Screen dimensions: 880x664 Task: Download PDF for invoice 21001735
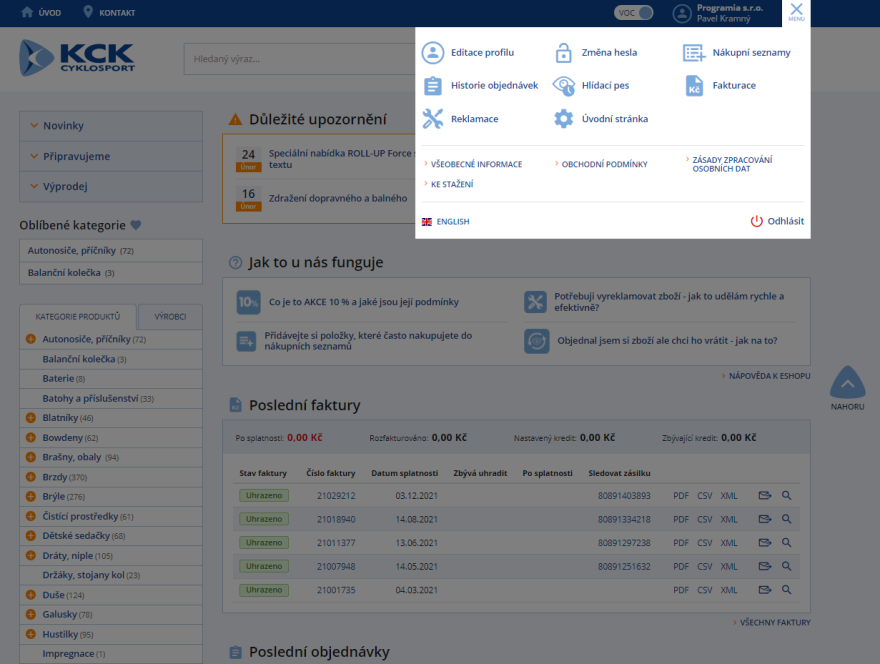point(681,590)
